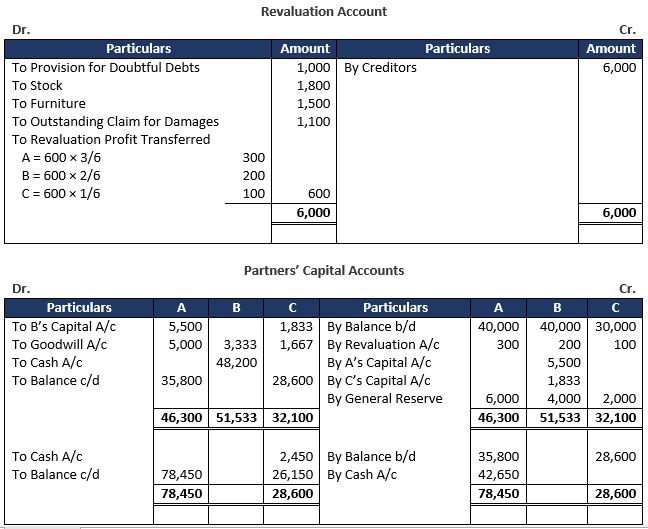Screen dimensions: 648x529
Task: Click the Revaluation Account title
Action: pos(324,12)
